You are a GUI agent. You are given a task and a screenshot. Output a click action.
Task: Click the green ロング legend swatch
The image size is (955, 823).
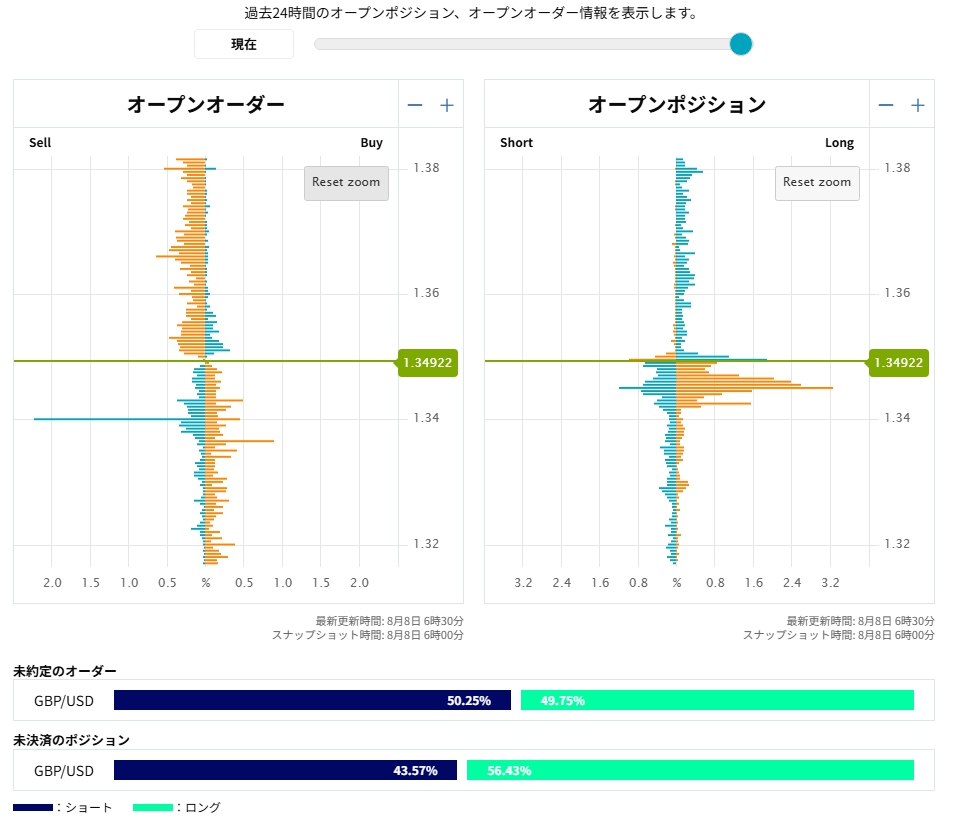pos(153,807)
